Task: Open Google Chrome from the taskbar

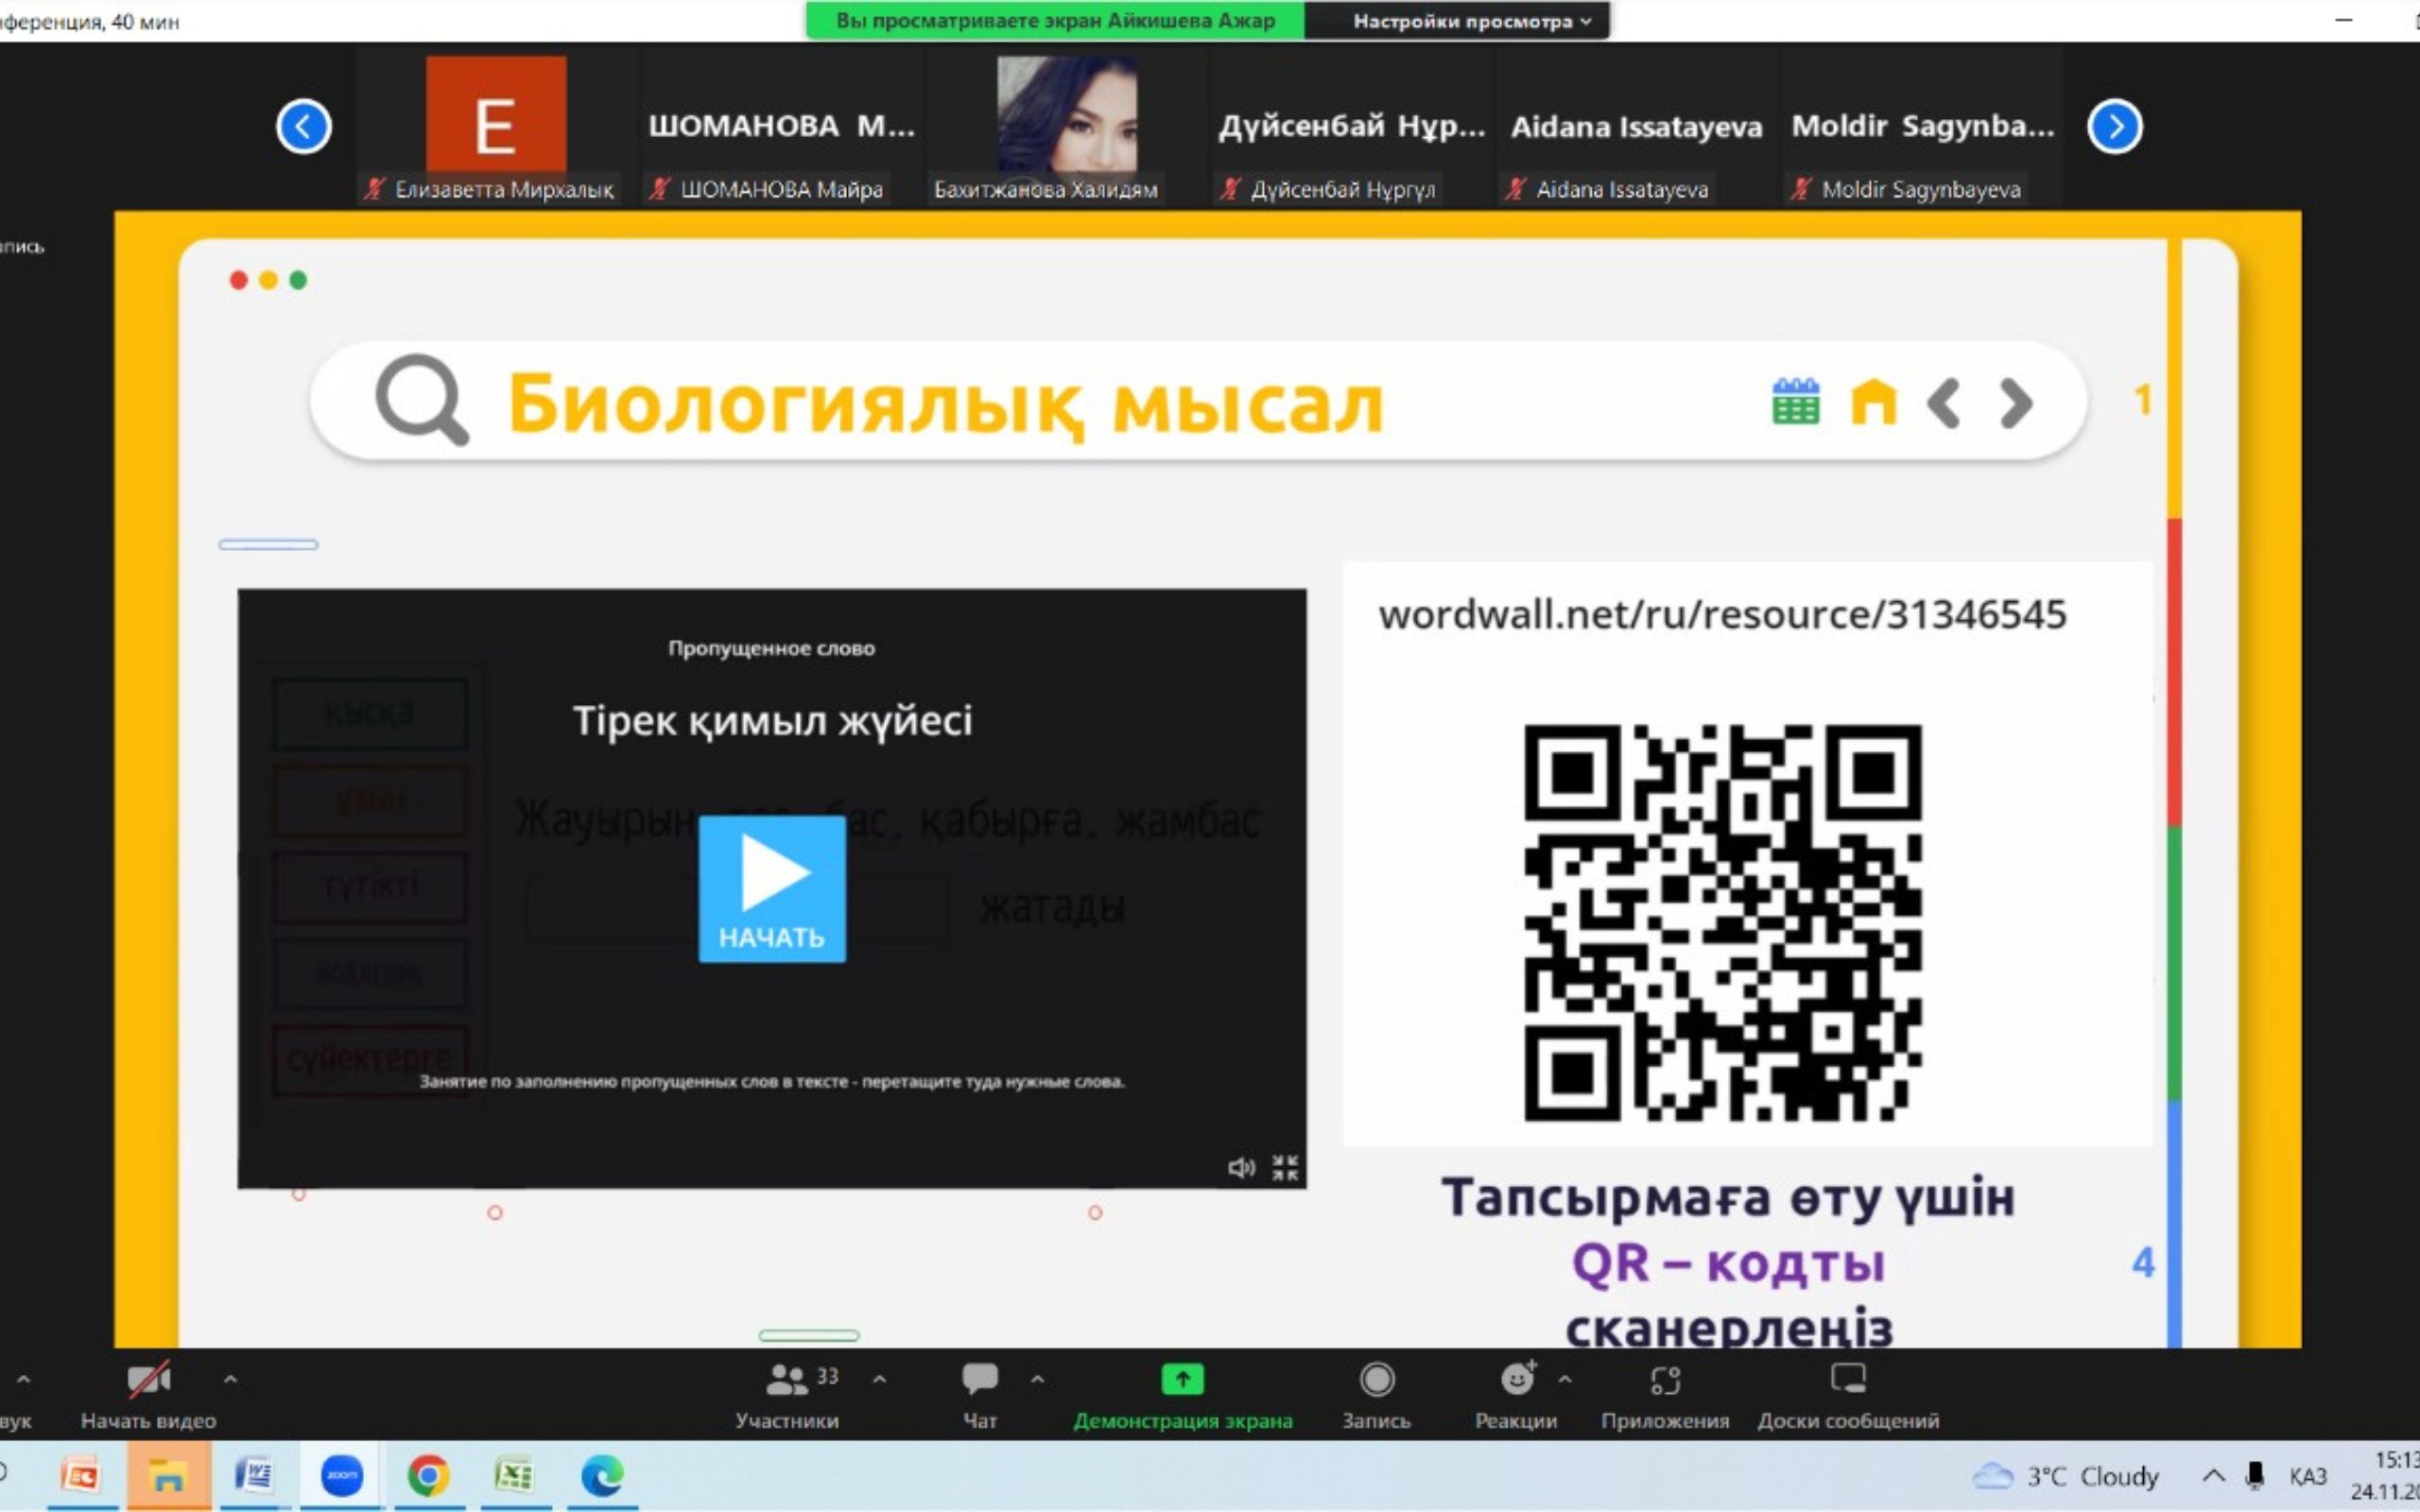Action: click(x=428, y=1475)
